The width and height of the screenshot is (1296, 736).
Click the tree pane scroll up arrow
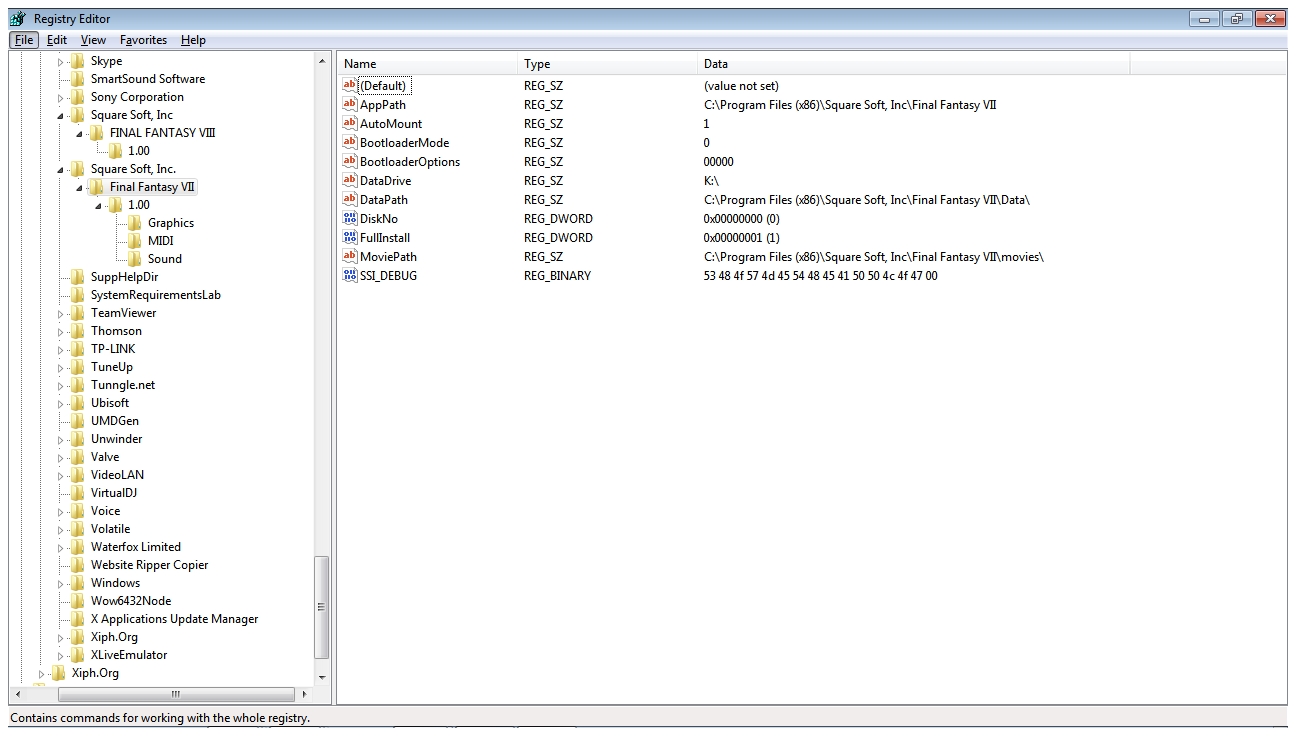click(x=322, y=62)
